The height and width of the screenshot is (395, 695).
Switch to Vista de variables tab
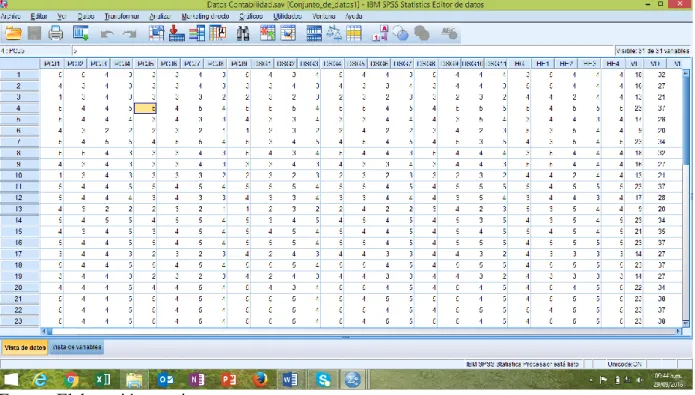pos(77,347)
